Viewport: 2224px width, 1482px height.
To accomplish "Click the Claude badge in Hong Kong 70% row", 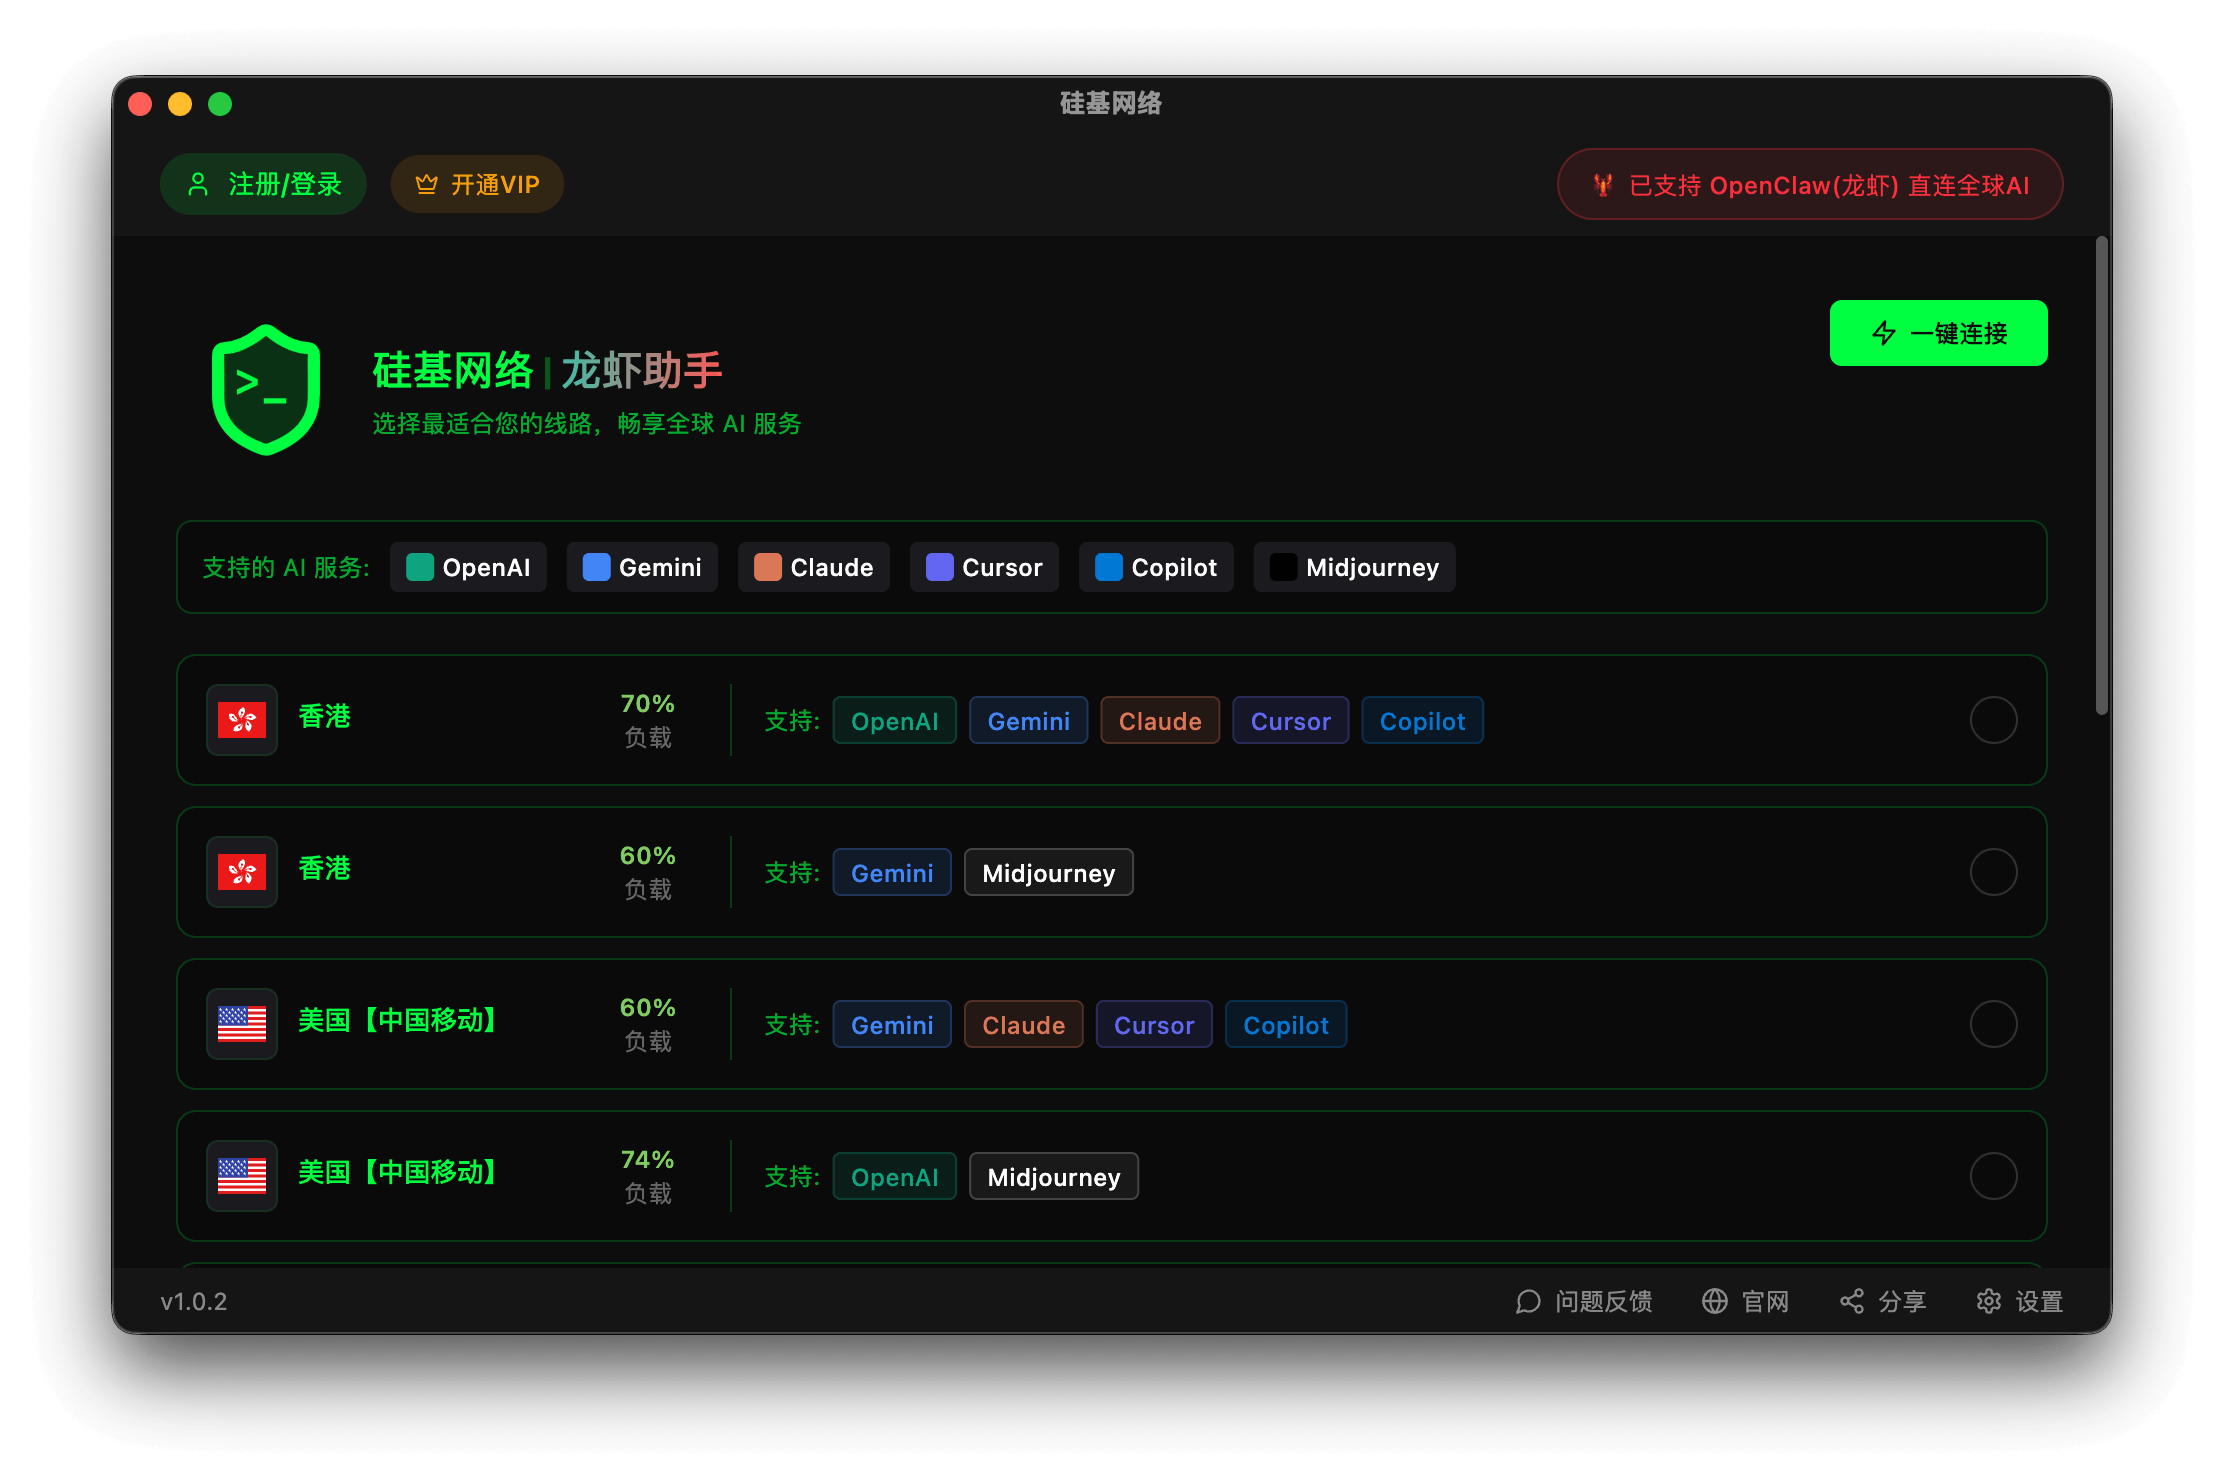I will click(1160, 721).
